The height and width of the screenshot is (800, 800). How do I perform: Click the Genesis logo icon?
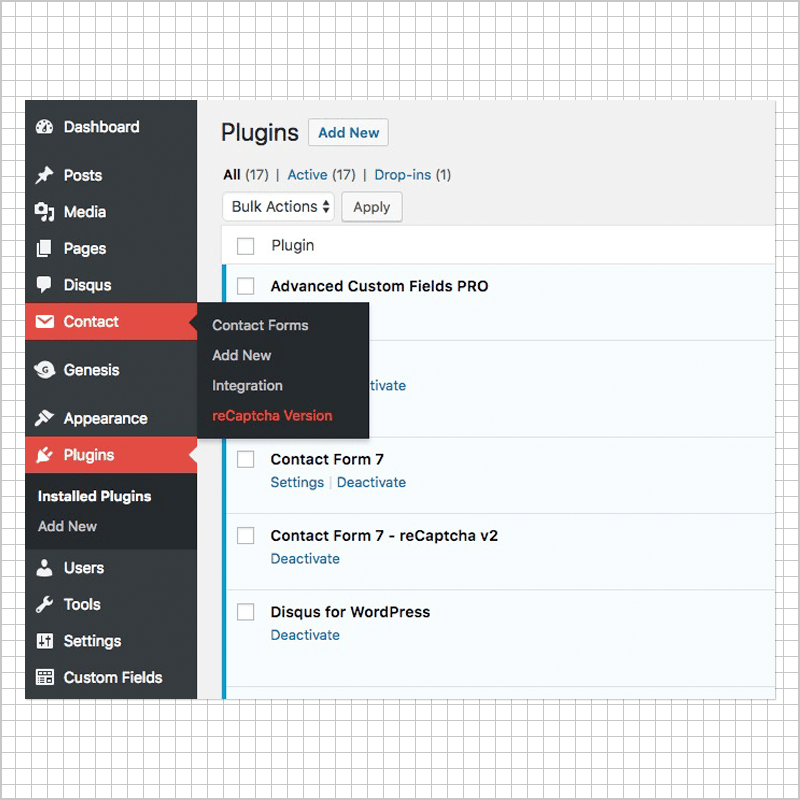(44, 370)
